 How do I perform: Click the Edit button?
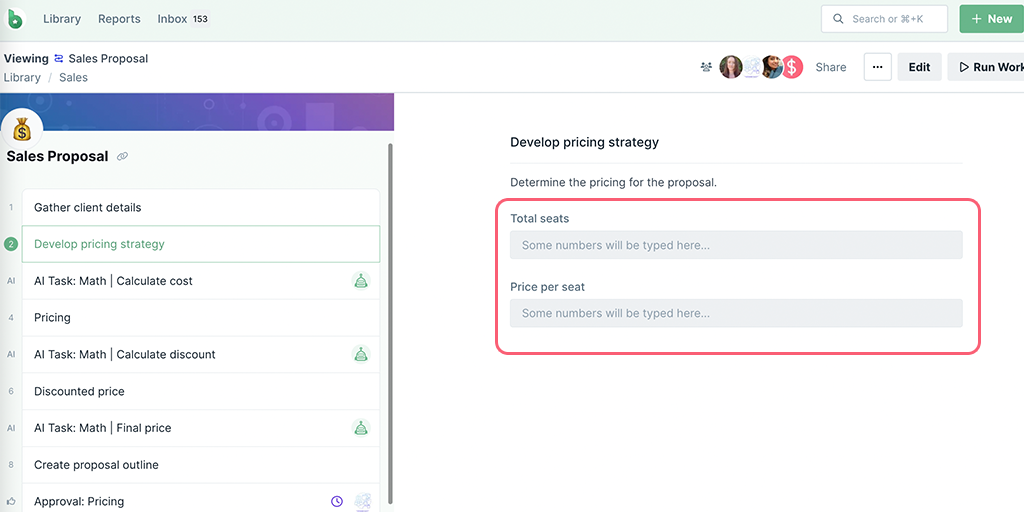(x=920, y=67)
